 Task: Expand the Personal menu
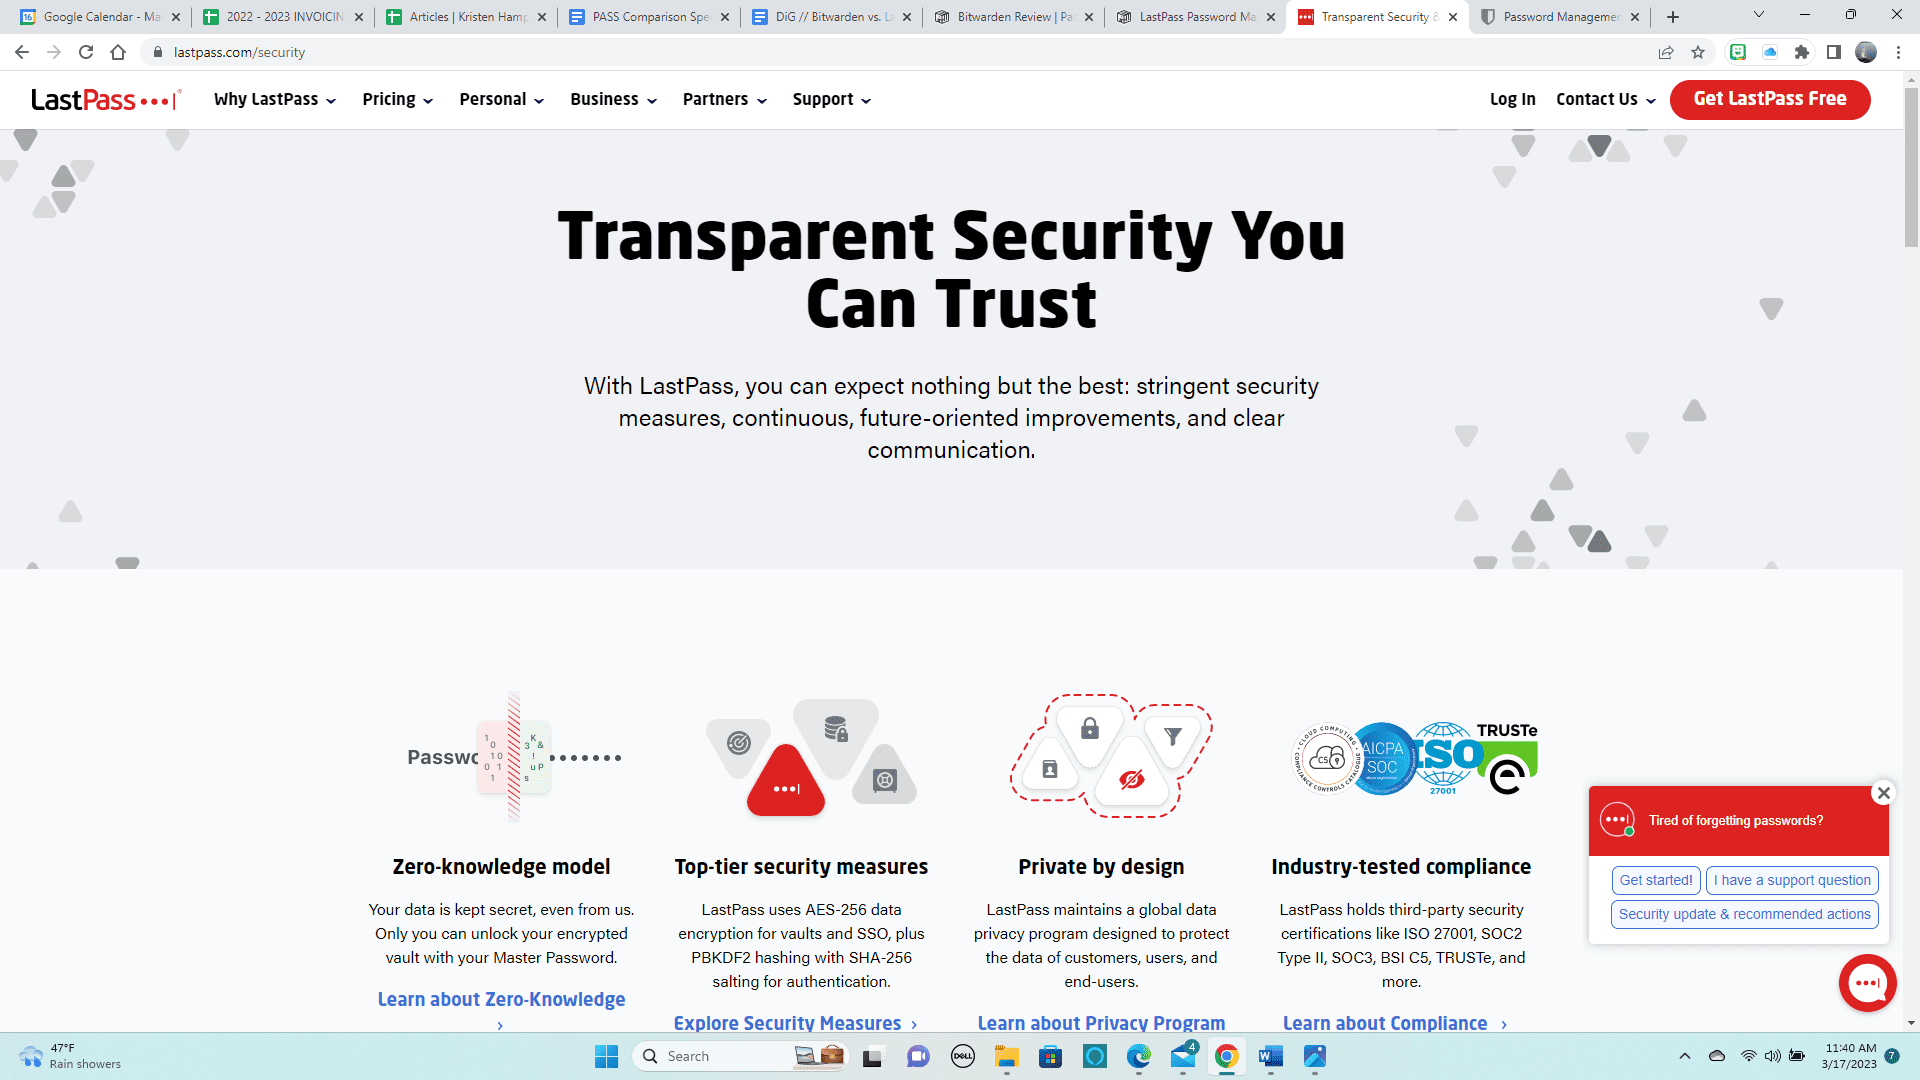[501, 99]
